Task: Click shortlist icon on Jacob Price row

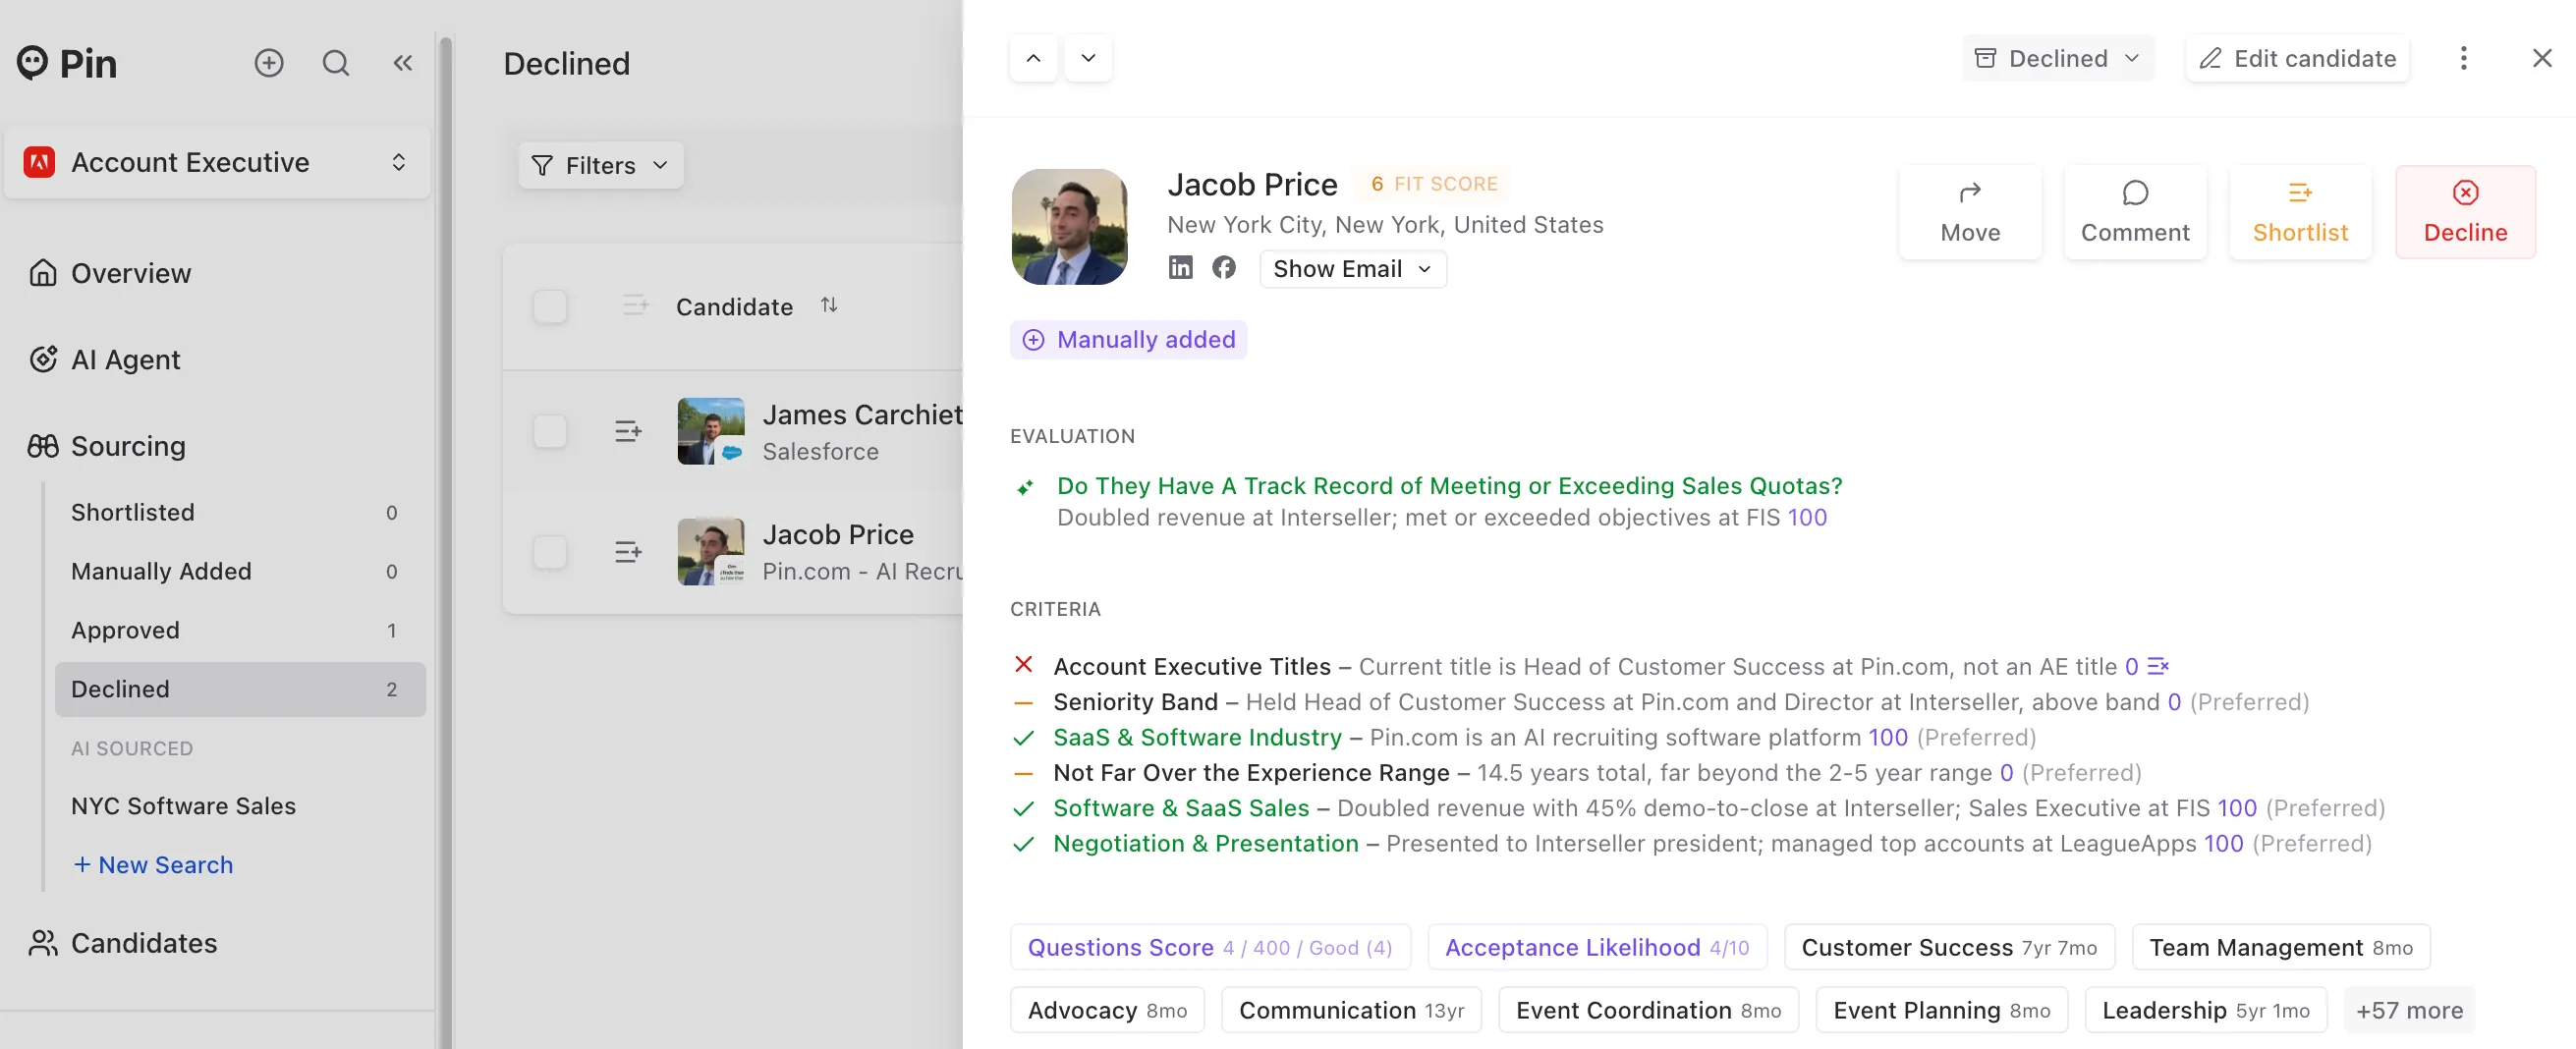Action: pyautogui.click(x=628, y=551)
